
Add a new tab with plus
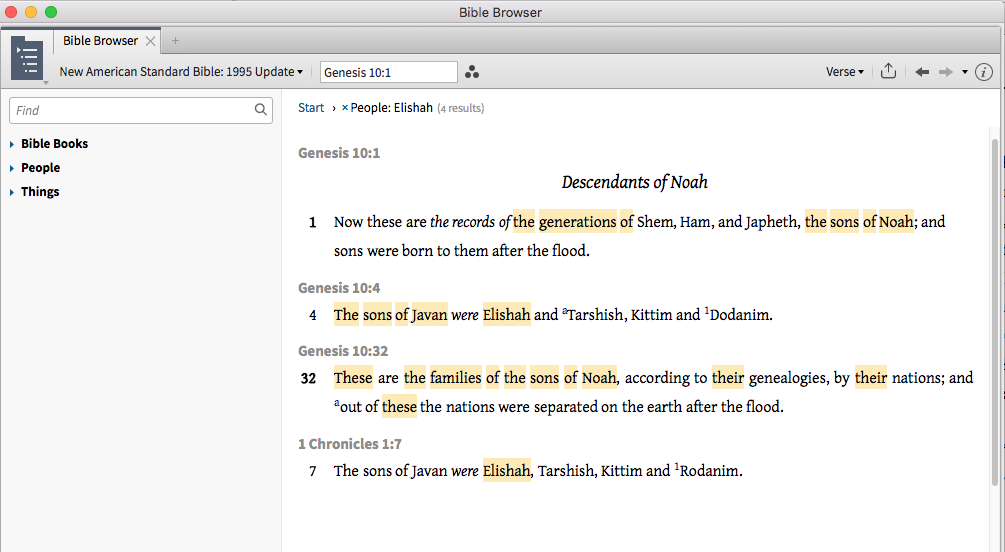pos(176,41)
